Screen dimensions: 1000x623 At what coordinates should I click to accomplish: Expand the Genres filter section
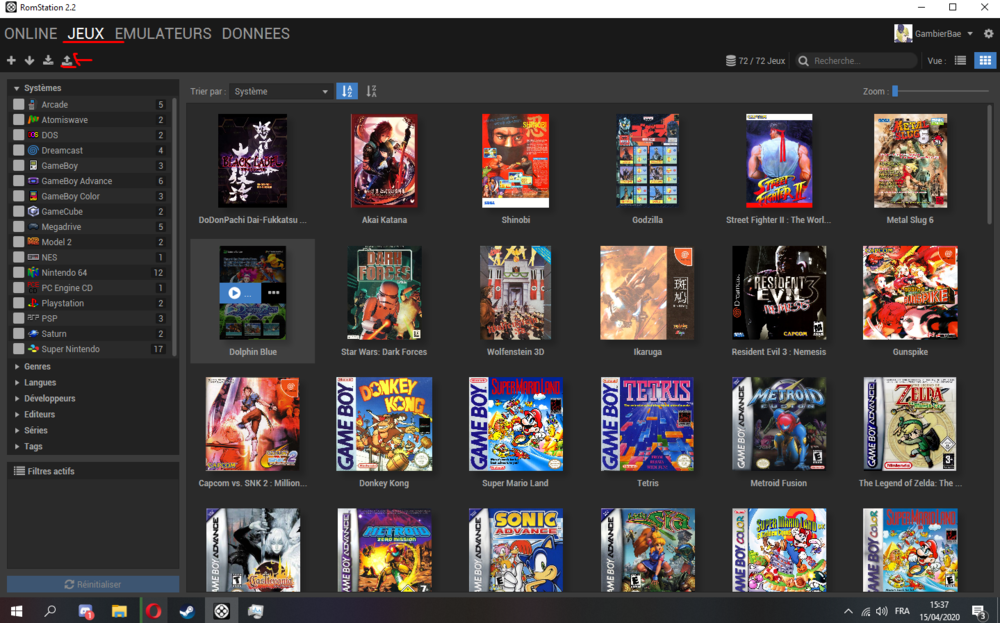click(x=17, y=367)
